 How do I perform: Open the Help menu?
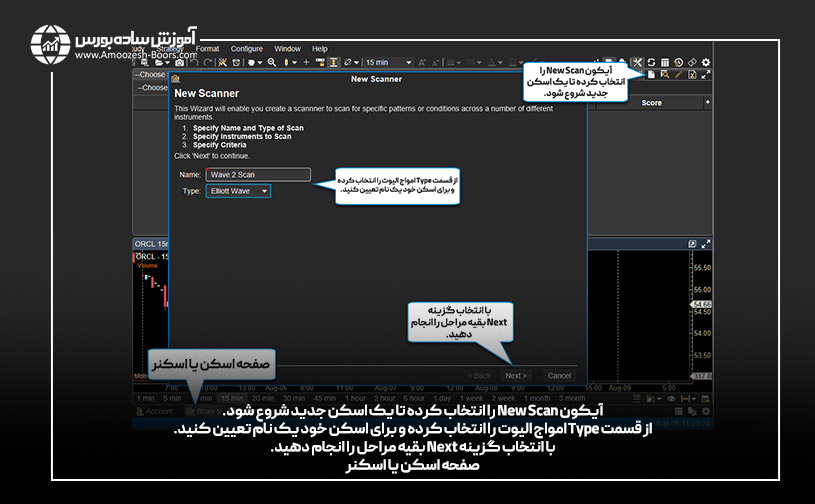(320, 49)
